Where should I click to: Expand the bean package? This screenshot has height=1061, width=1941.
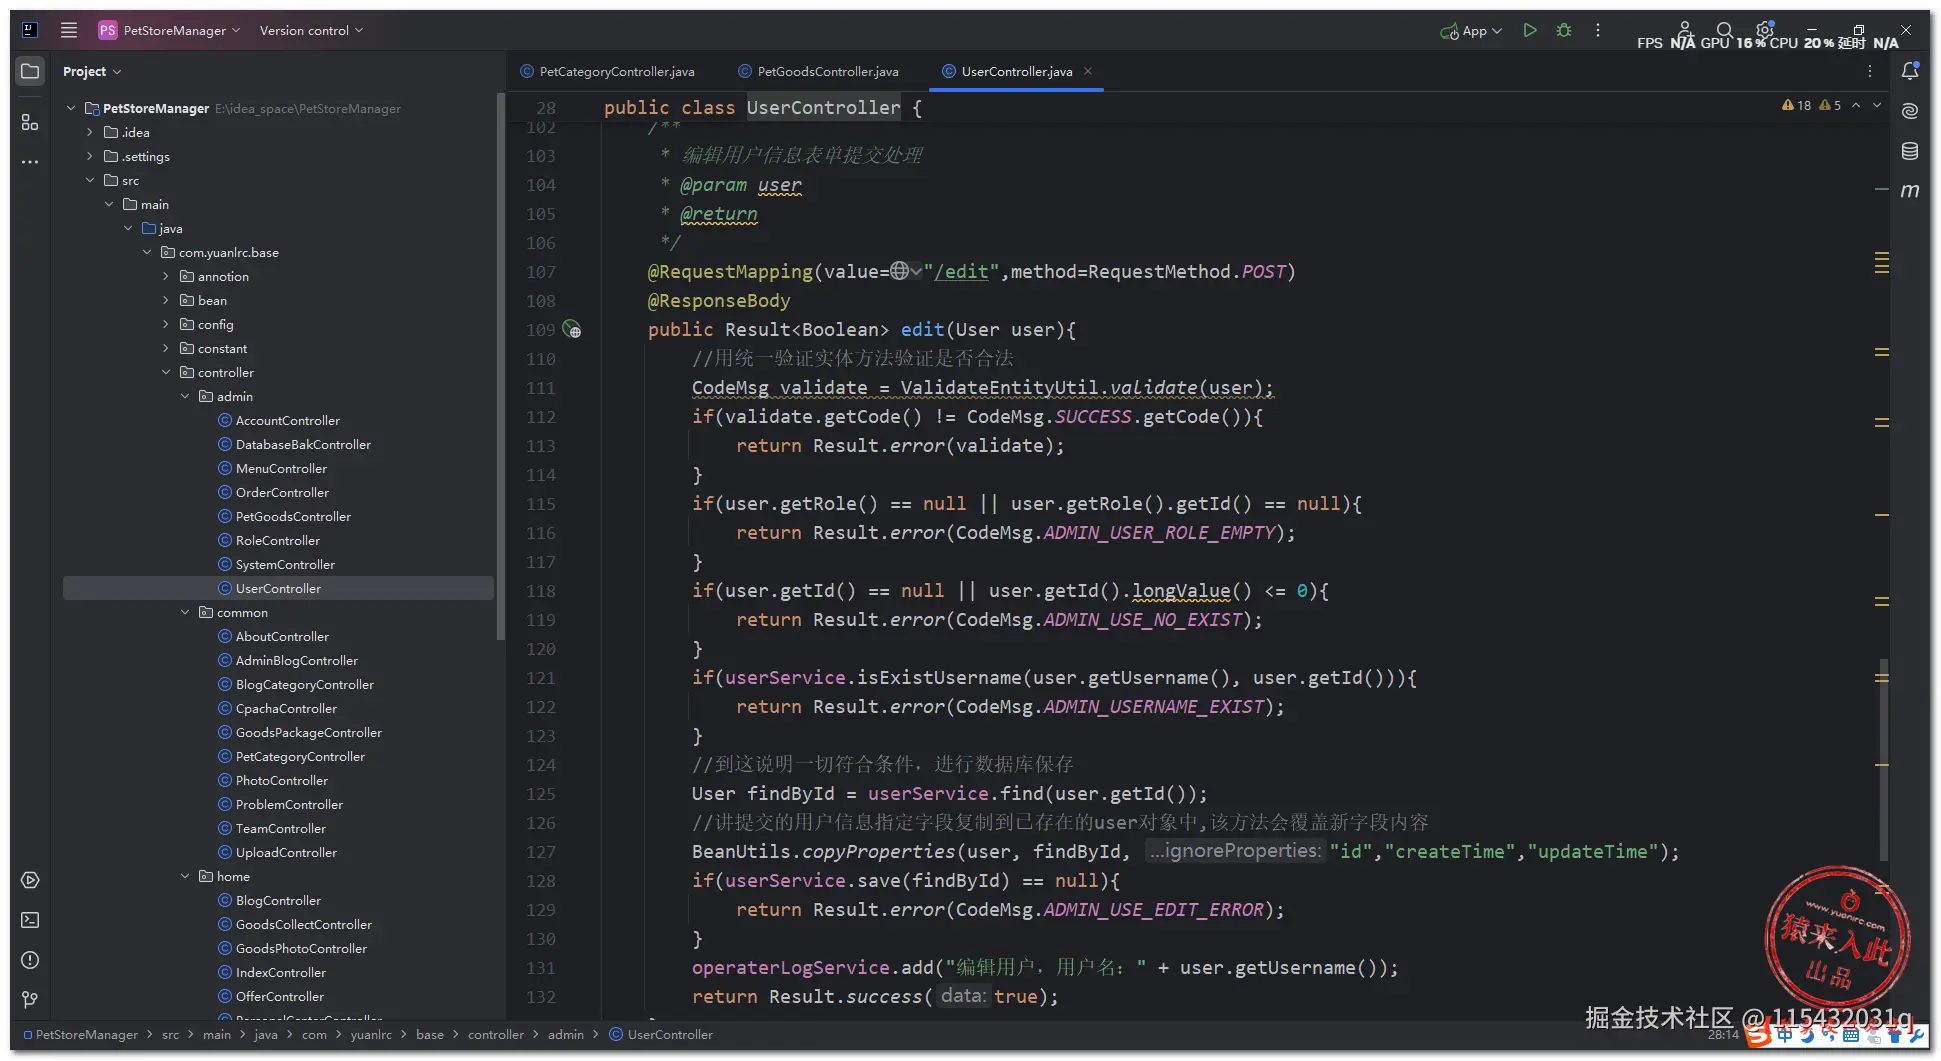[x=166, y=300]
